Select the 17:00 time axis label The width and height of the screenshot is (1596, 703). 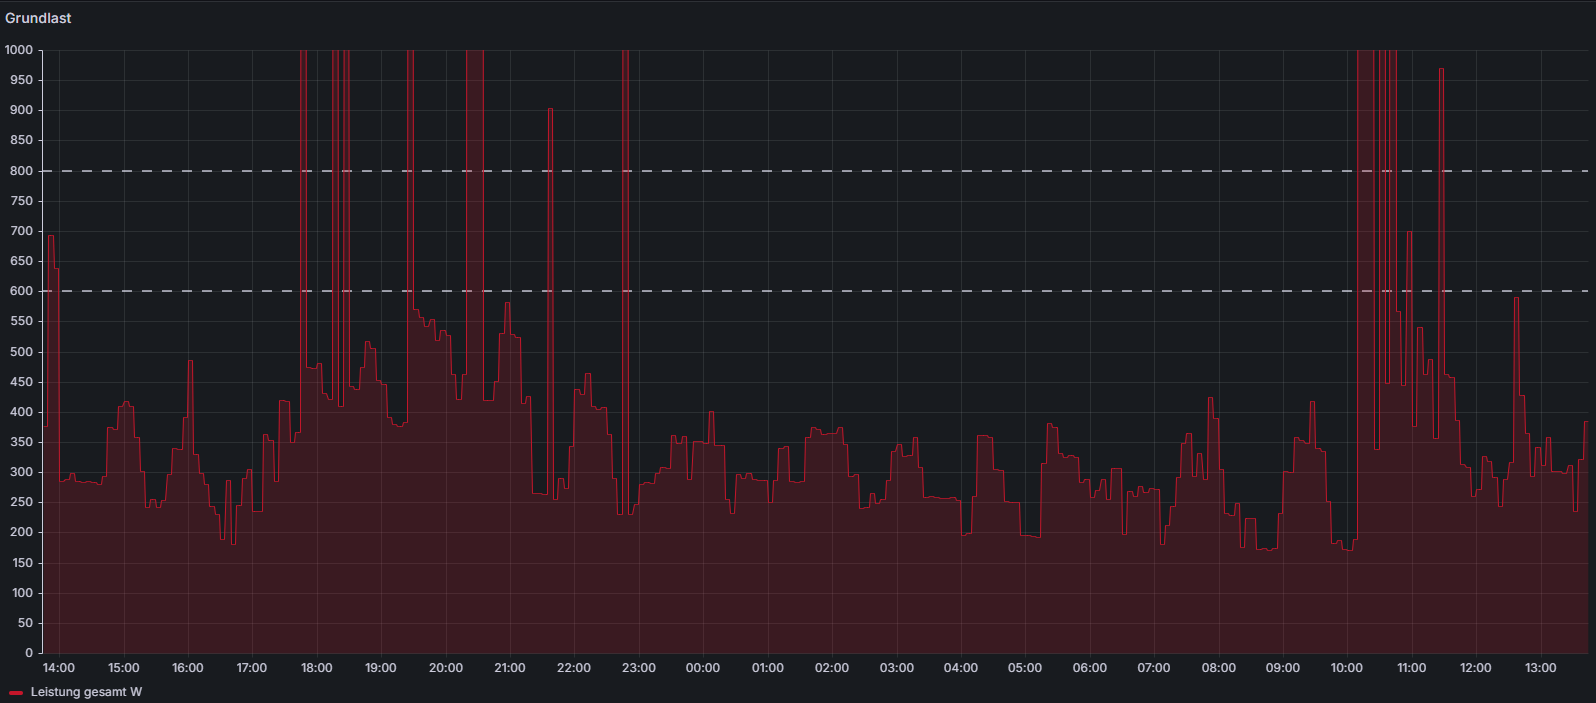[x=252, y=668]
